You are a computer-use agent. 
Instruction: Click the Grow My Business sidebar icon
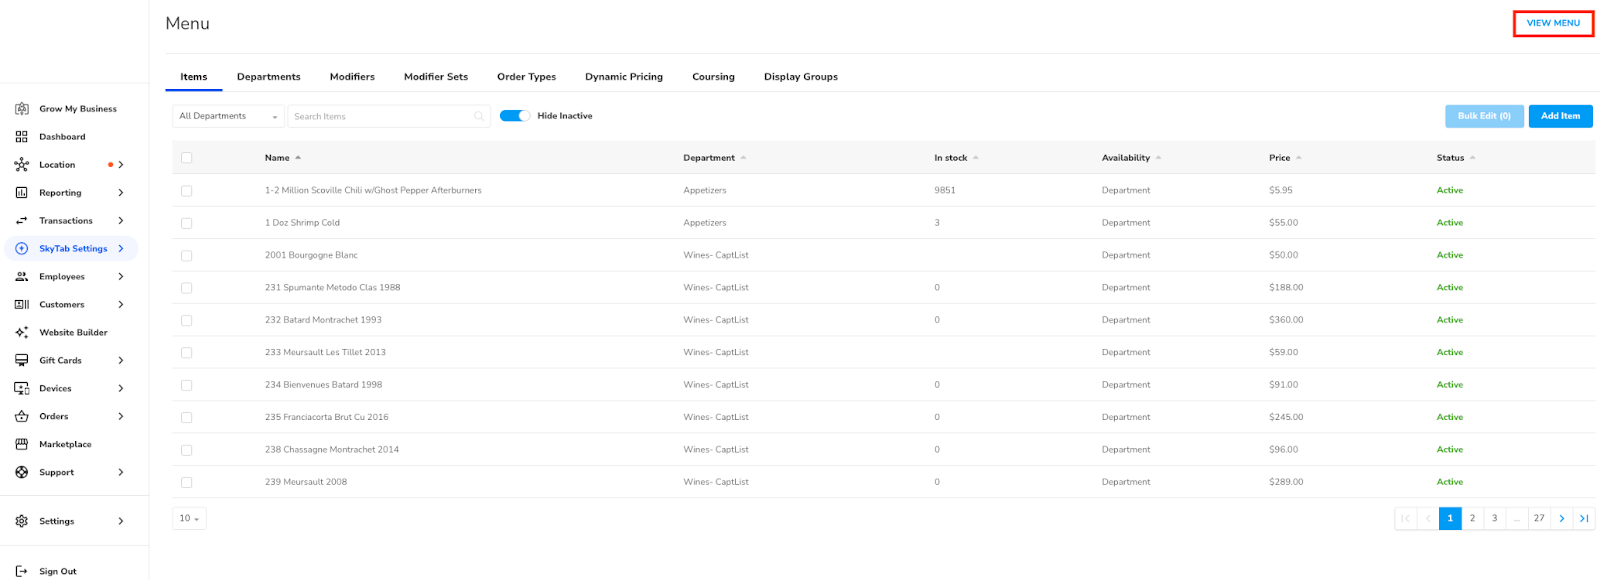[22, 109]
